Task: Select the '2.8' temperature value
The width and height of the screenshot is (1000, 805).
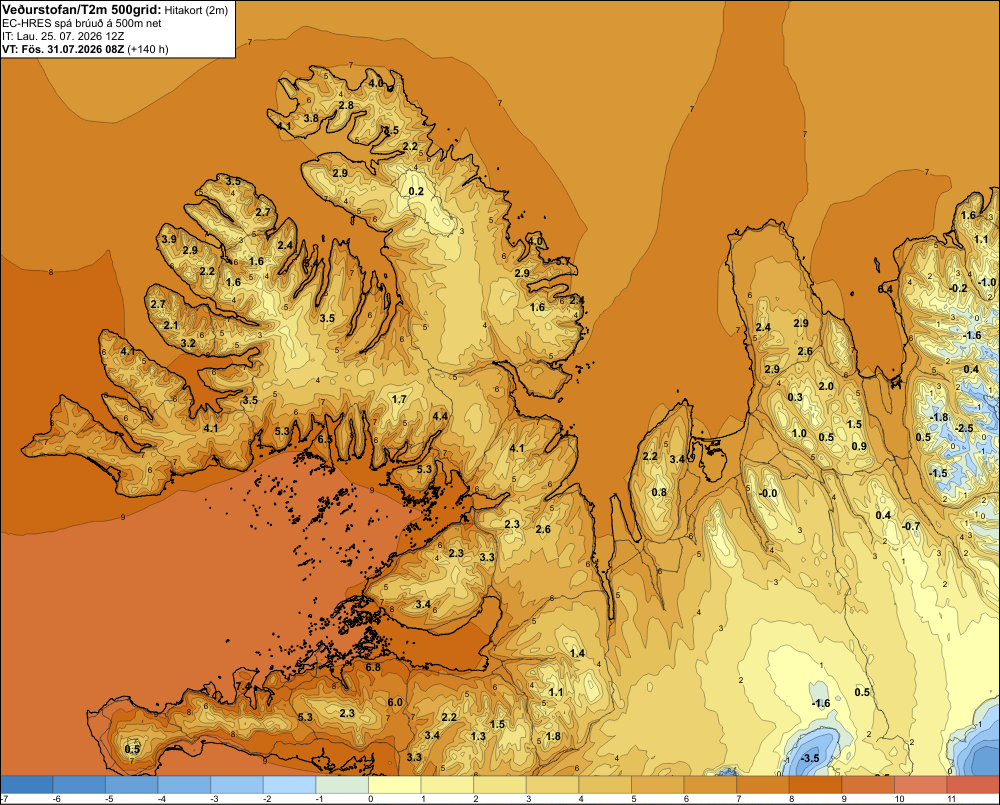Action: (346, 105)
